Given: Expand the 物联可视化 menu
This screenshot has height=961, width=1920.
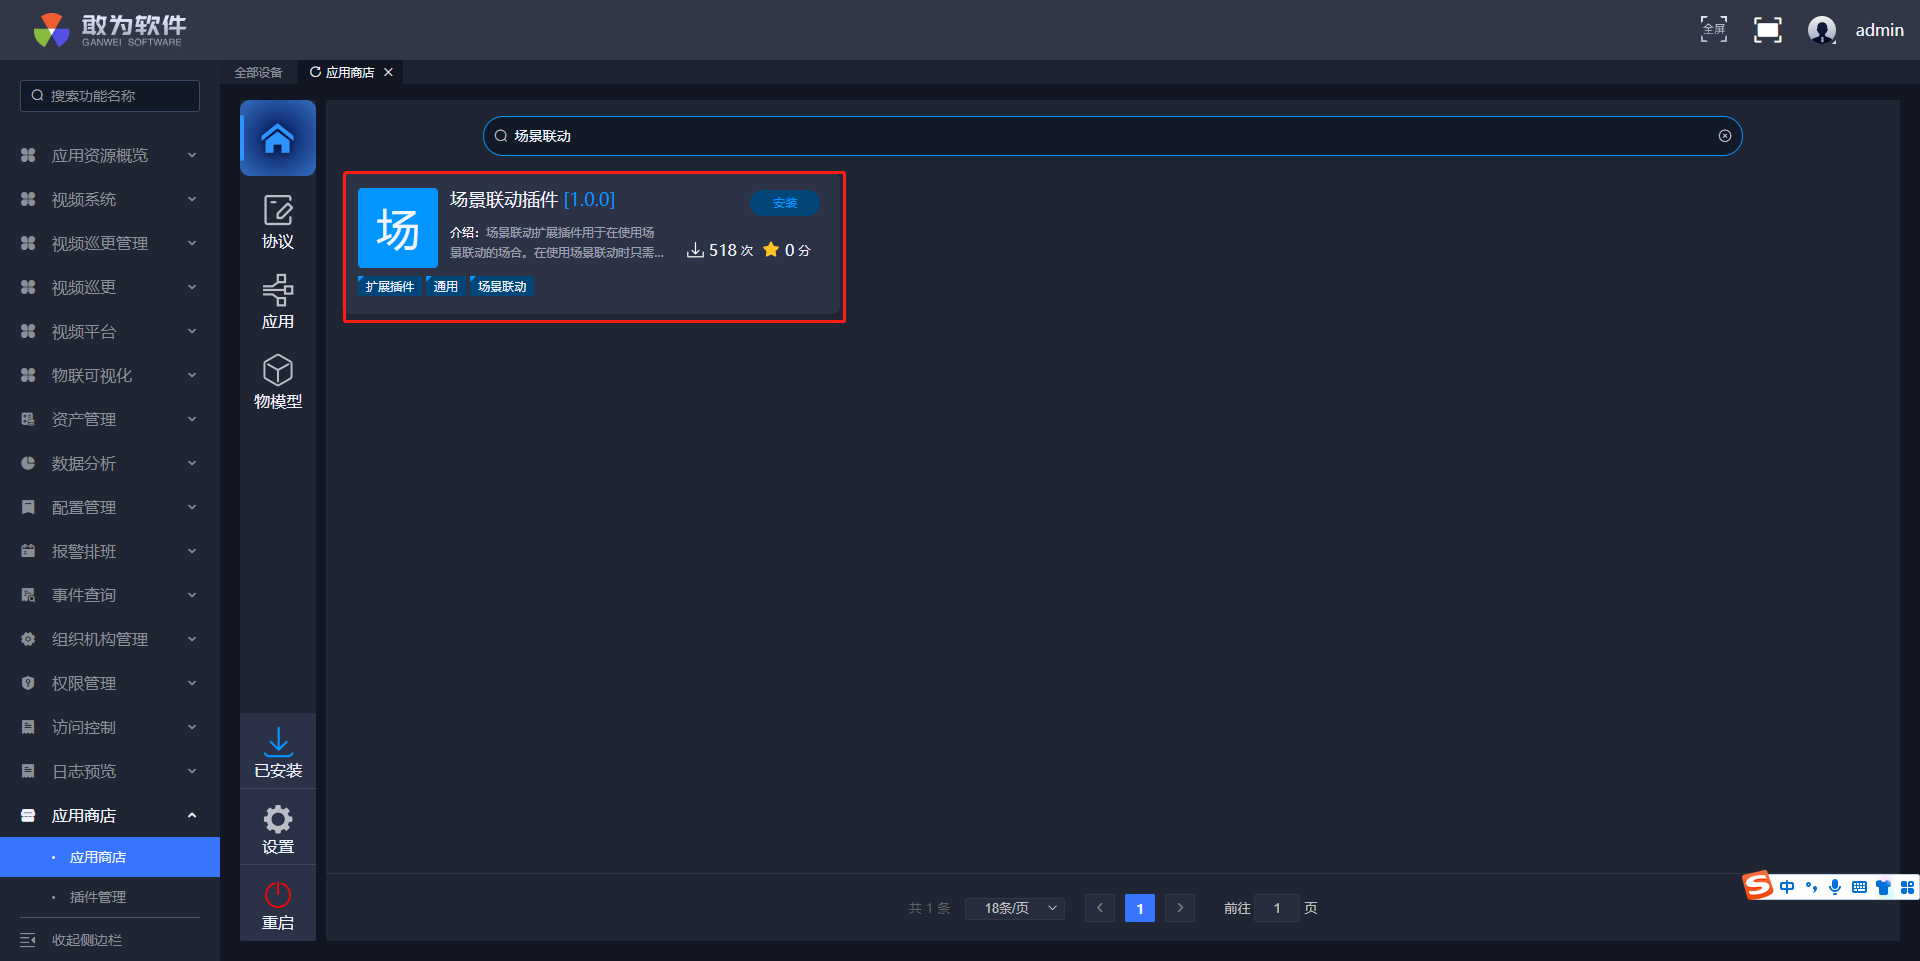Looking at the screenshot, I should (110, 375).
